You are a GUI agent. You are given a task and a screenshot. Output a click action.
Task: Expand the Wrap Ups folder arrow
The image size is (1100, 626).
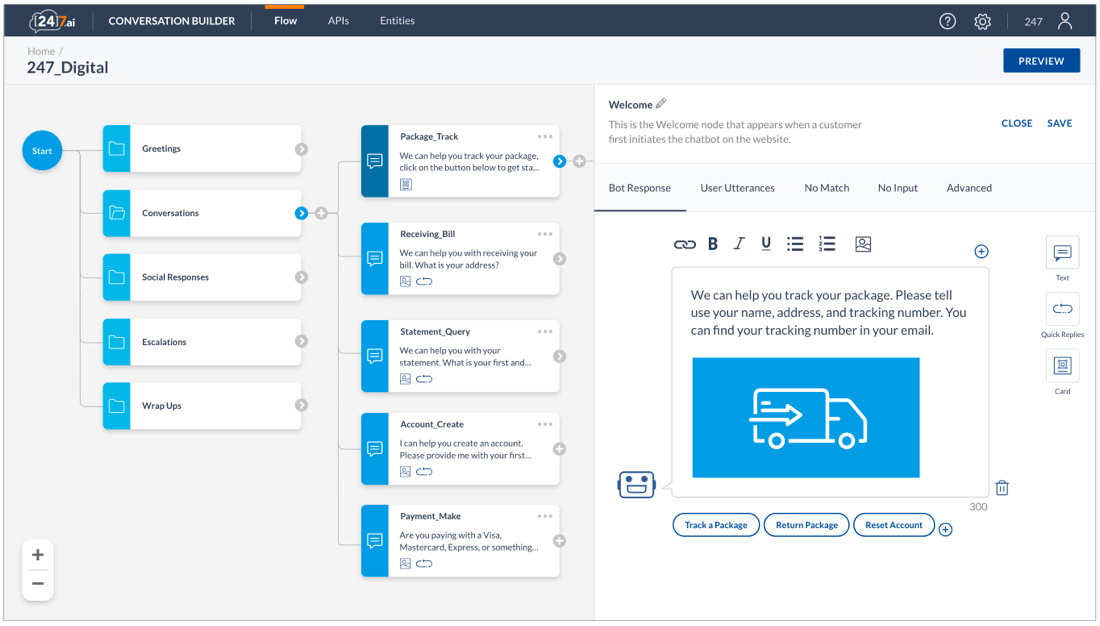pos(301,405)
